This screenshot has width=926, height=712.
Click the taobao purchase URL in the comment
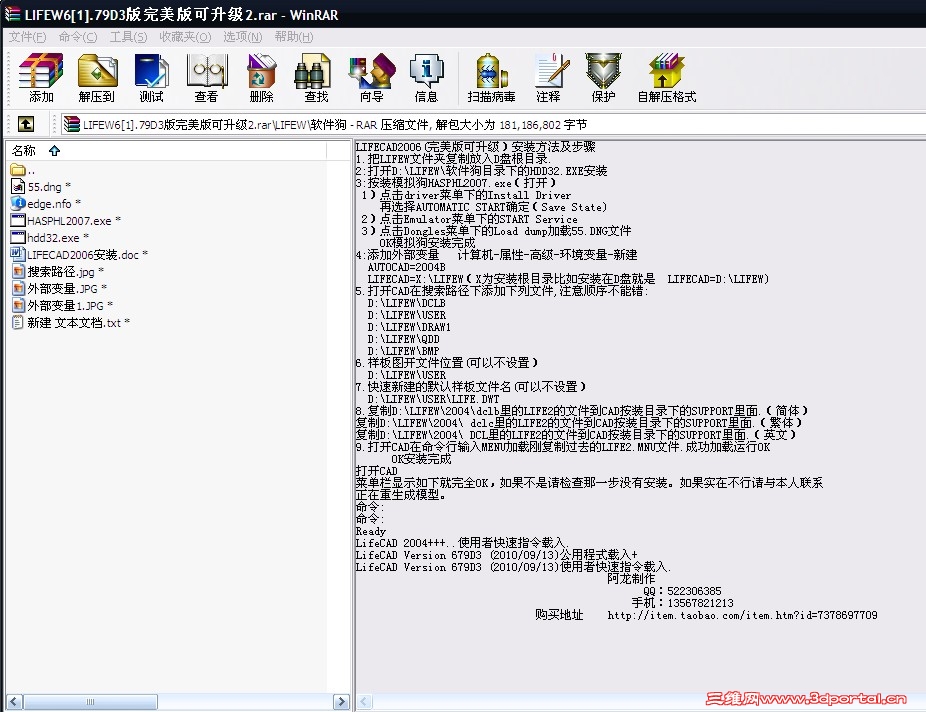pyautogui.click(x=742, y=615)
